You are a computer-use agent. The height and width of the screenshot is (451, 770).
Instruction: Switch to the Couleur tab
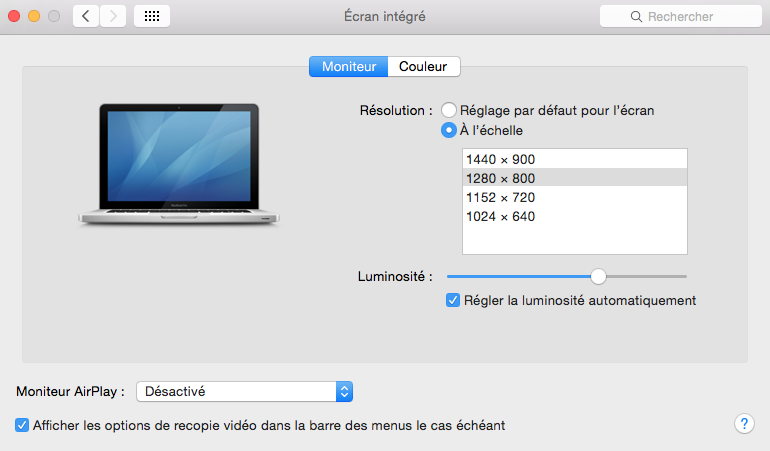423,67
